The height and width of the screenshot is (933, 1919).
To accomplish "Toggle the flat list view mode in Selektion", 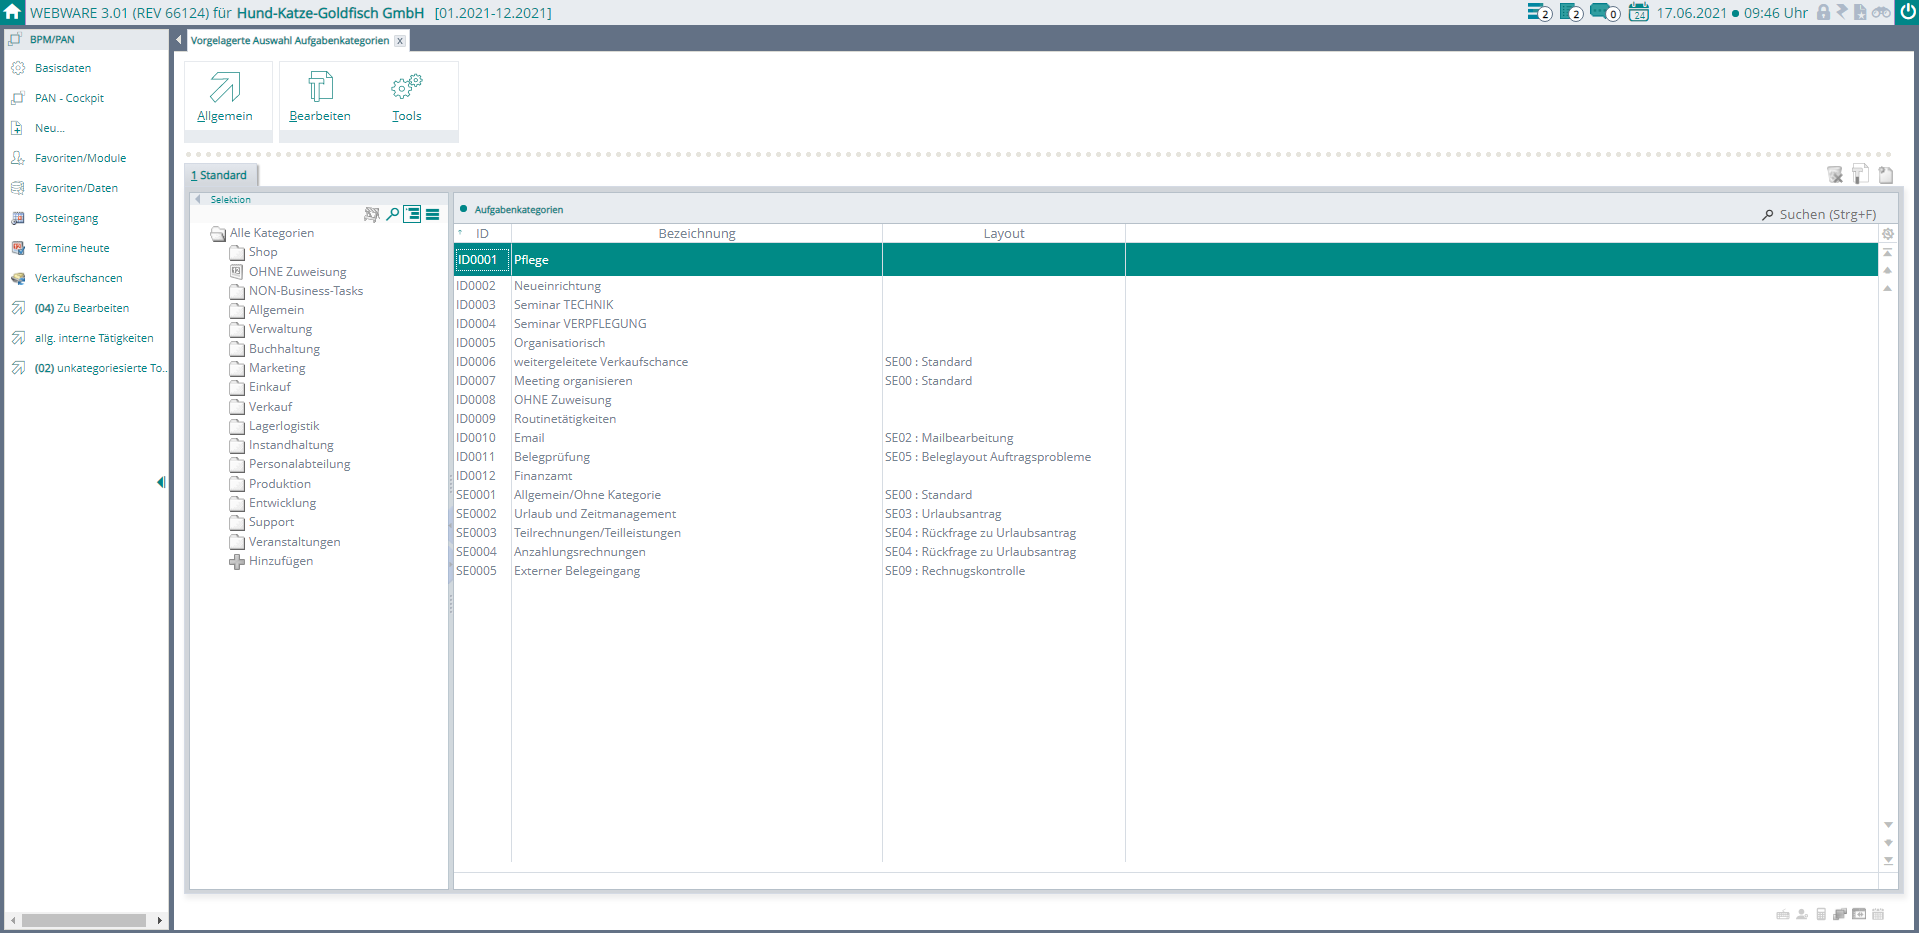I will pyautogui.click(x=433, y=214).
